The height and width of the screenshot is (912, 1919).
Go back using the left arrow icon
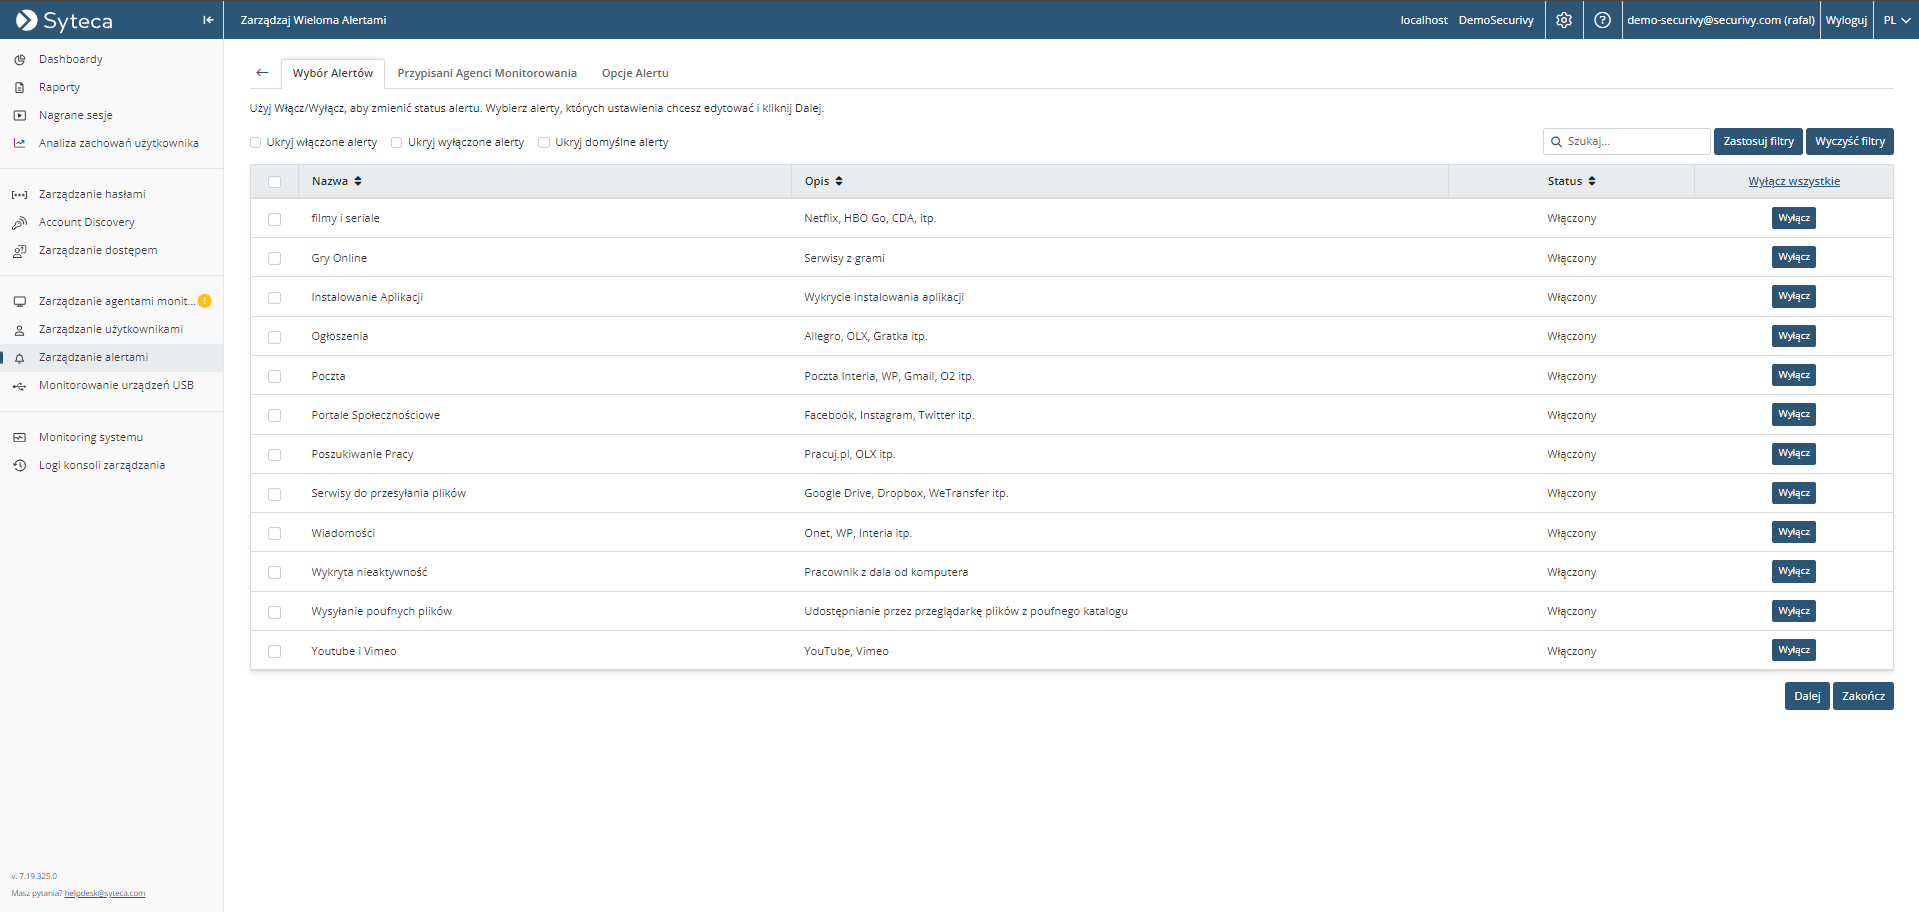262,73
